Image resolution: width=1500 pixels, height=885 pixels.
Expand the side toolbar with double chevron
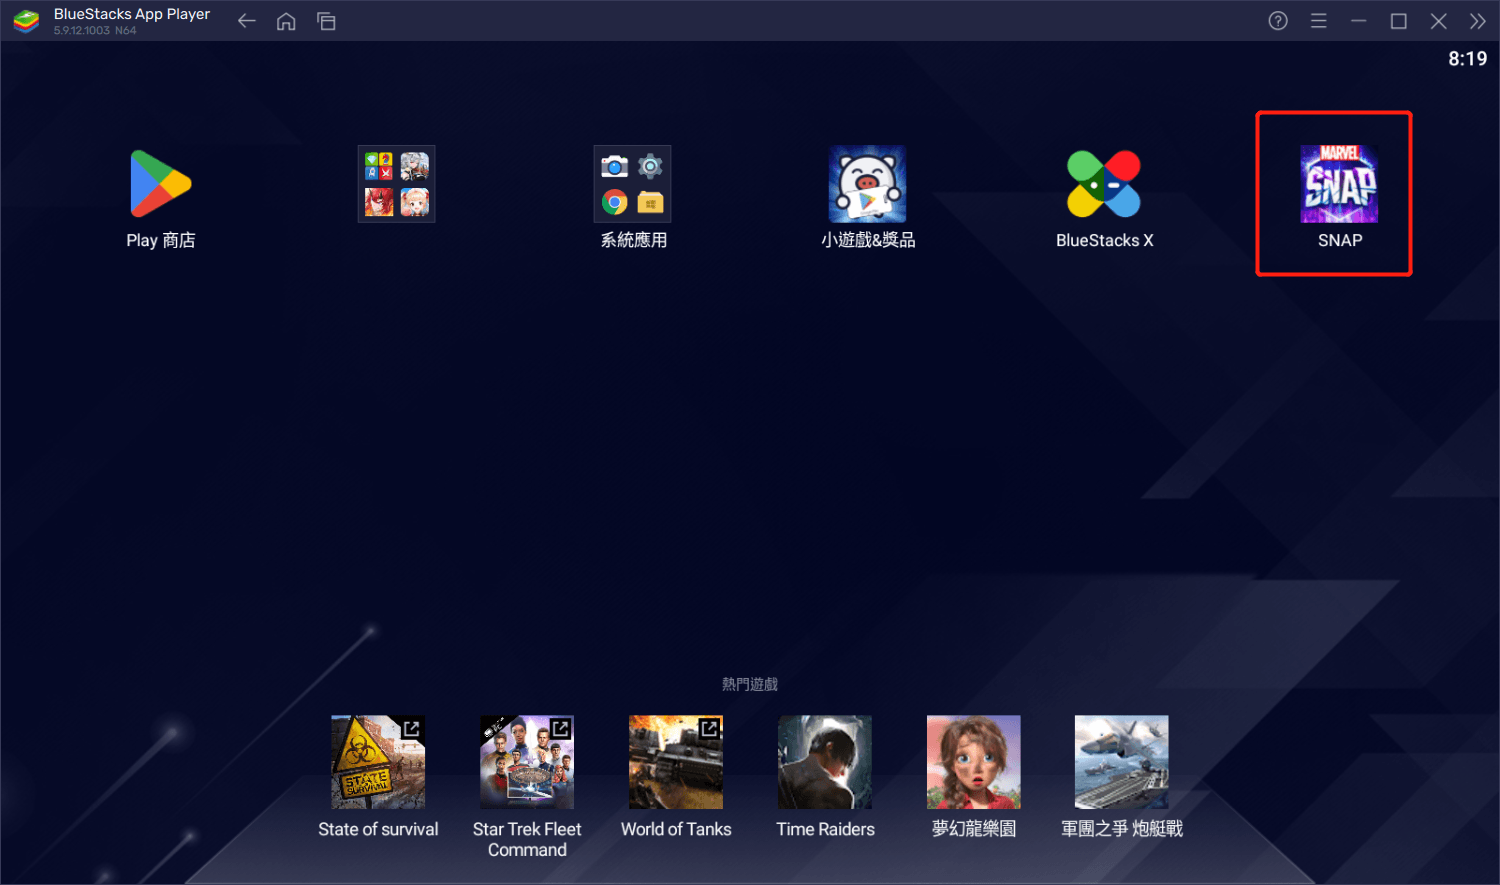click(1478, 21)
